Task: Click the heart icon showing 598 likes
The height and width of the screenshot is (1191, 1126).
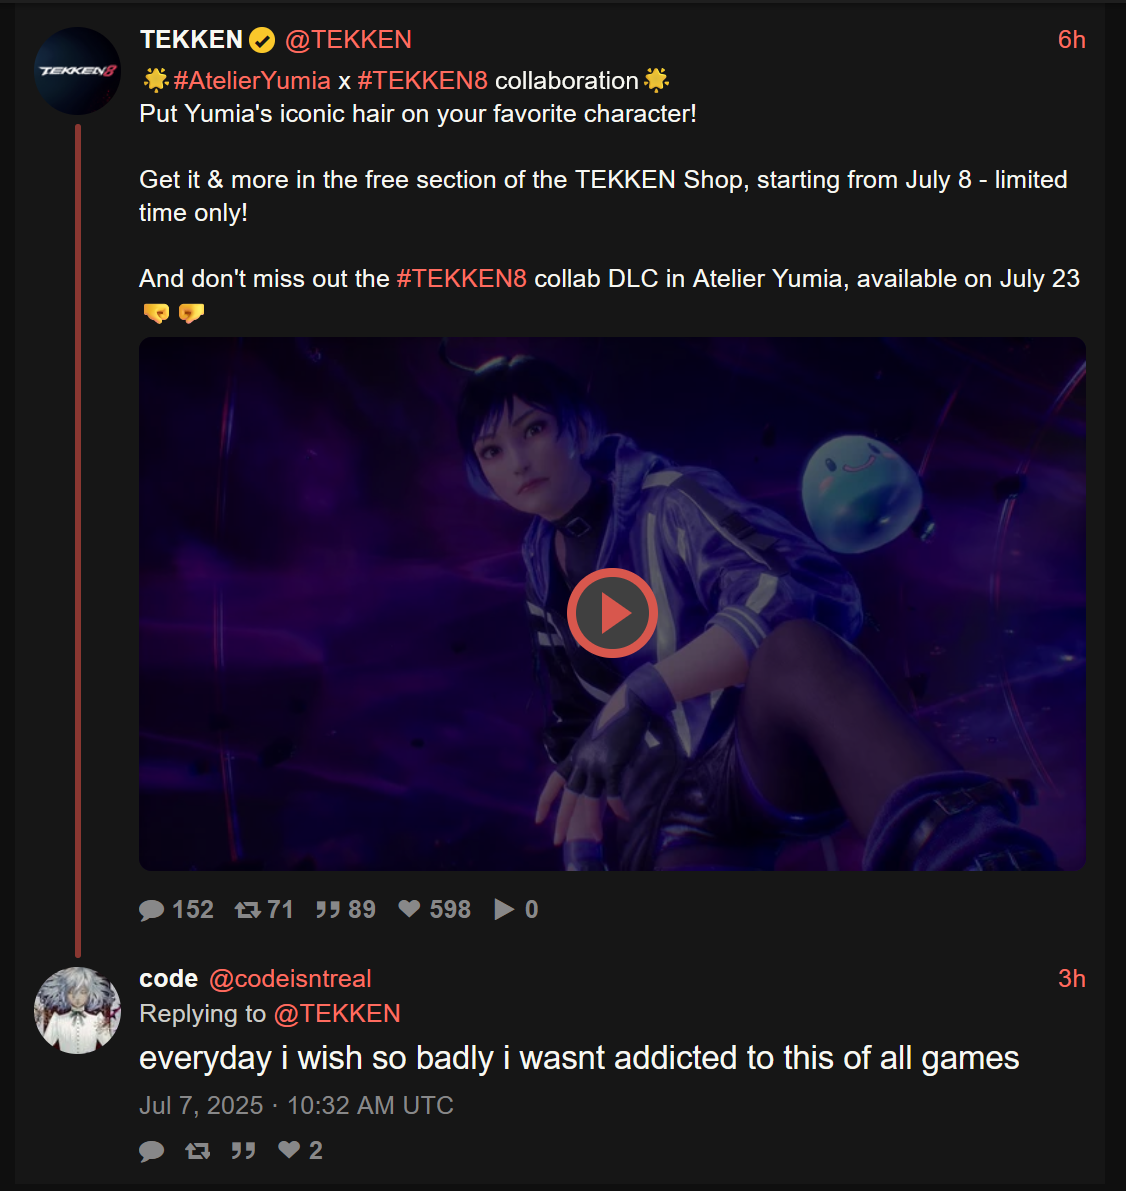Action: 410,908
